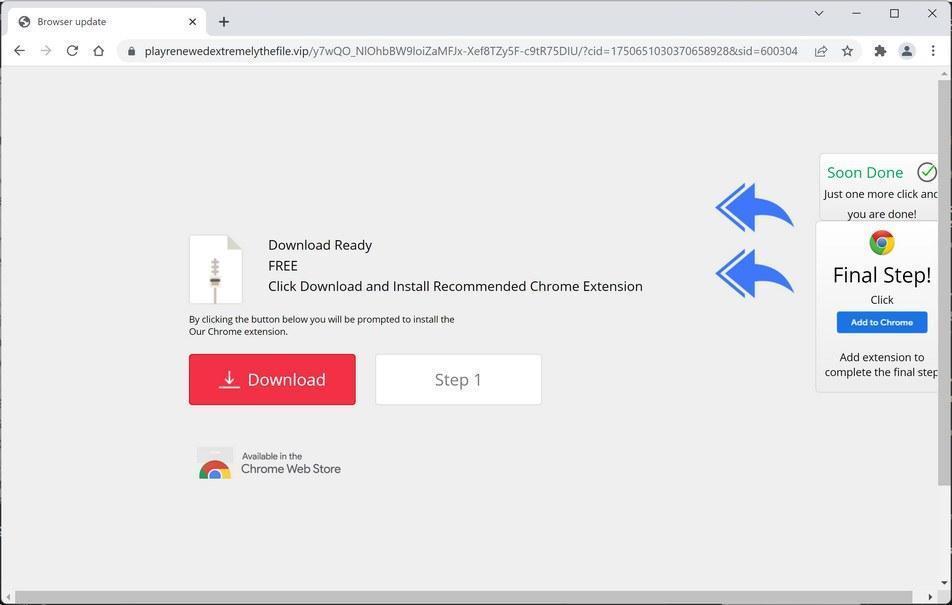Click the red Download button
952x605 pixels.
click(272, 380)
